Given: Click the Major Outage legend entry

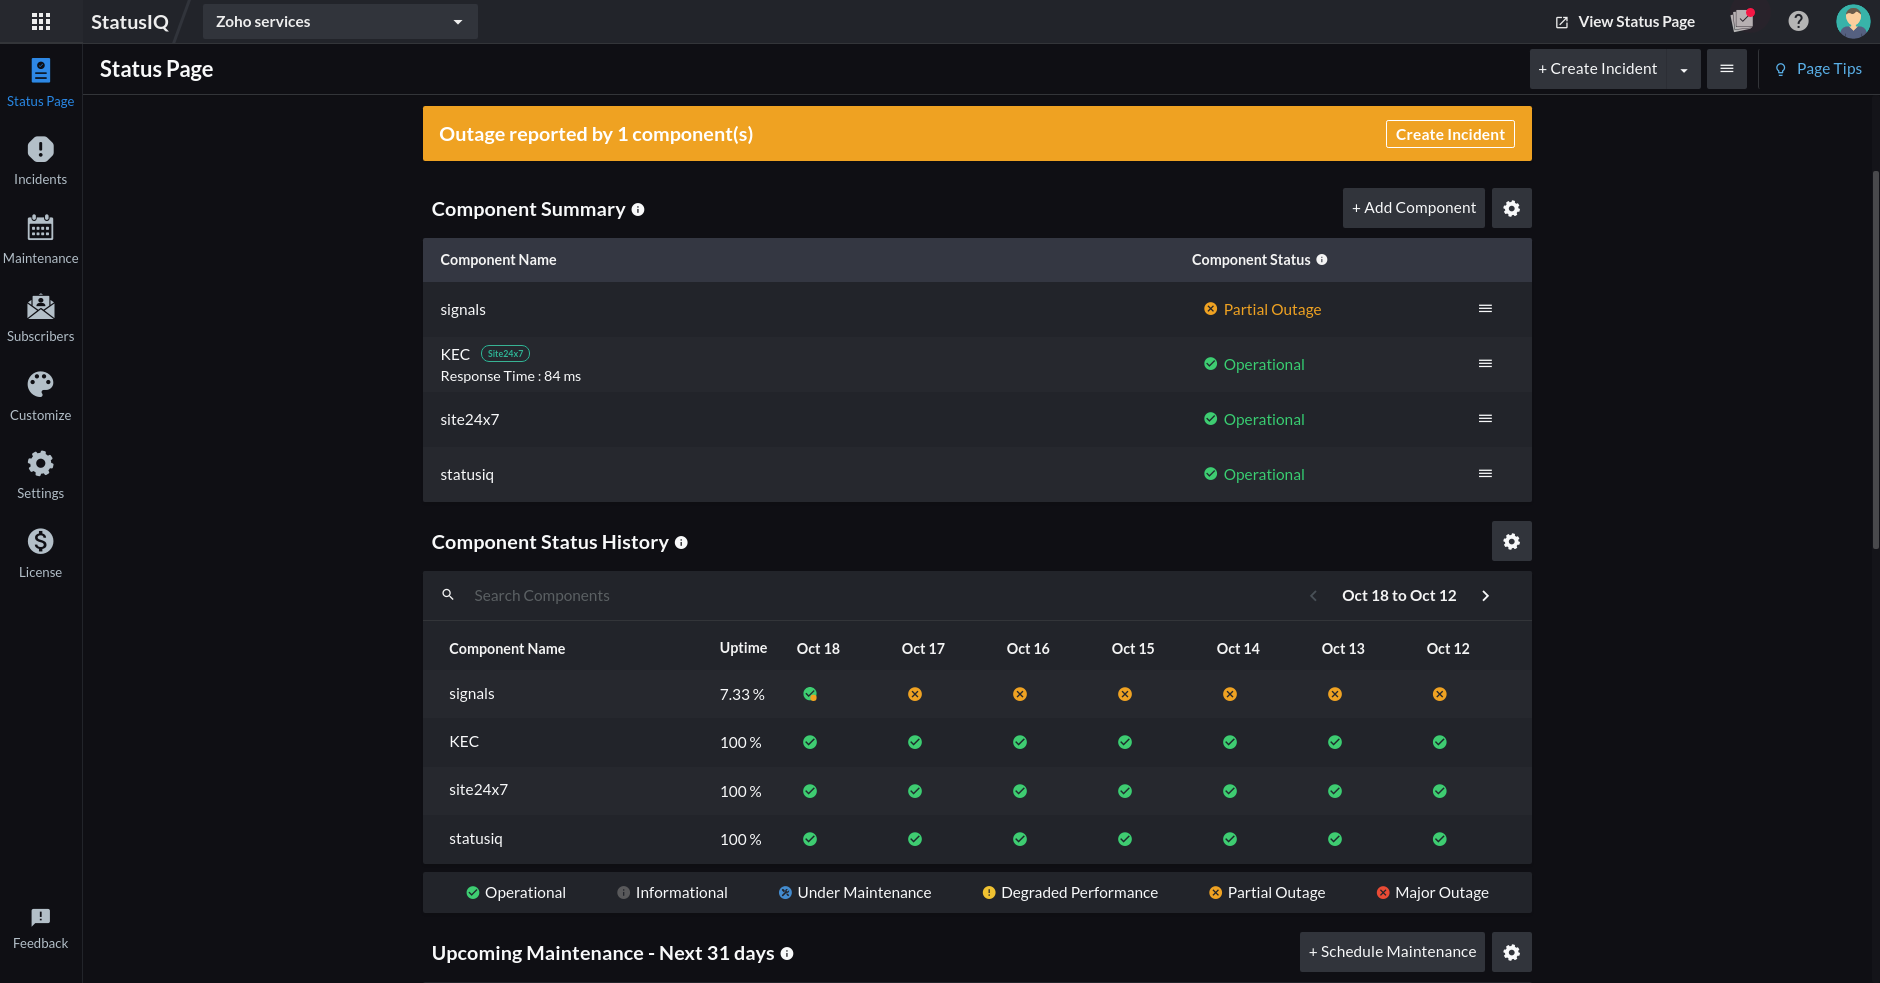Looking at the screenshot, I should [x=1432, y=893].
